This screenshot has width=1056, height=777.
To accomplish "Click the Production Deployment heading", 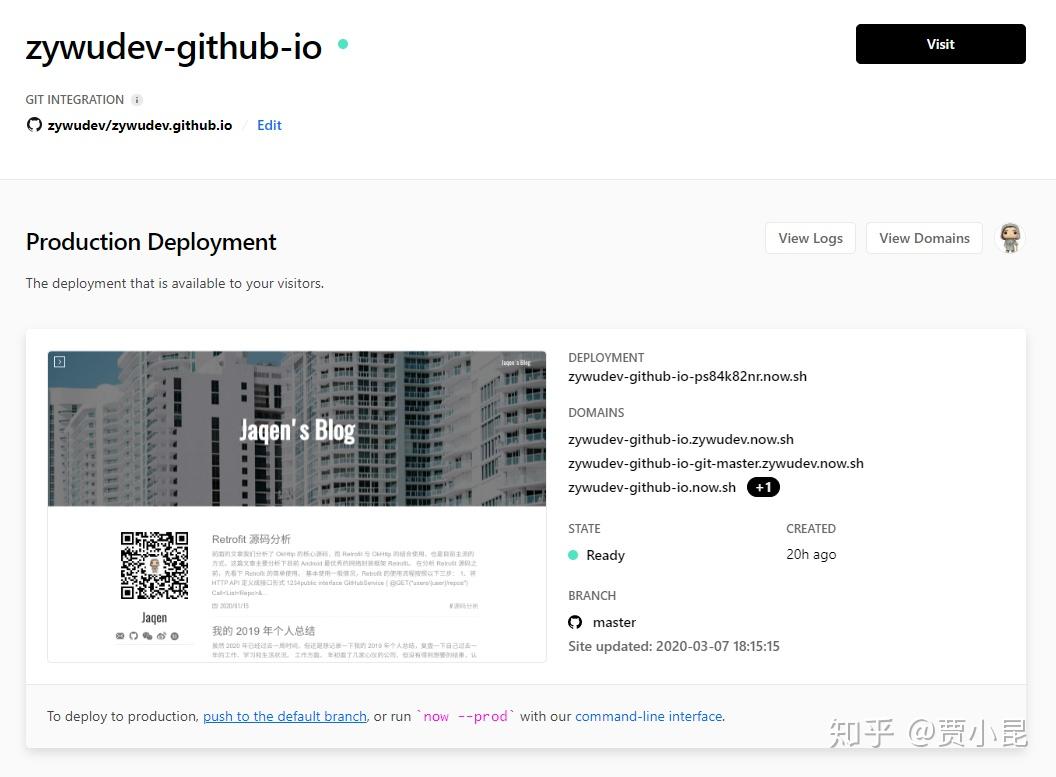I will (151, 242).
